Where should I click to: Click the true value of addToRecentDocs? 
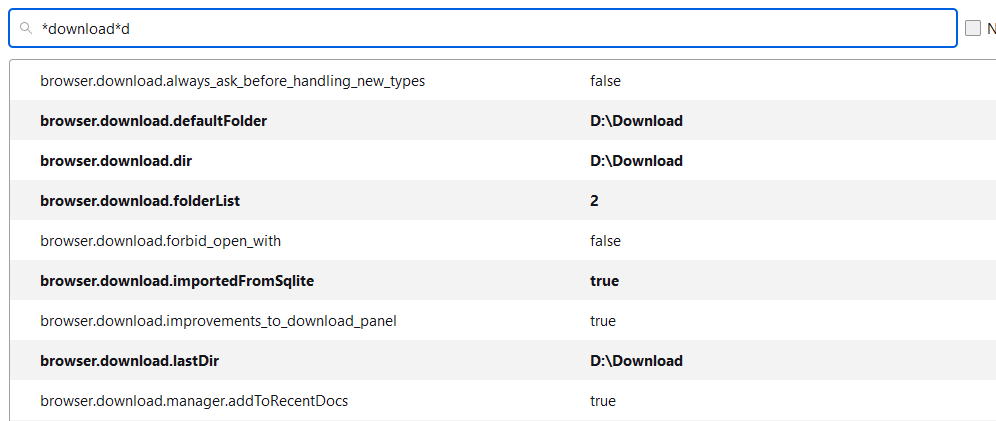pyautogui.click(x=603, y=401)
